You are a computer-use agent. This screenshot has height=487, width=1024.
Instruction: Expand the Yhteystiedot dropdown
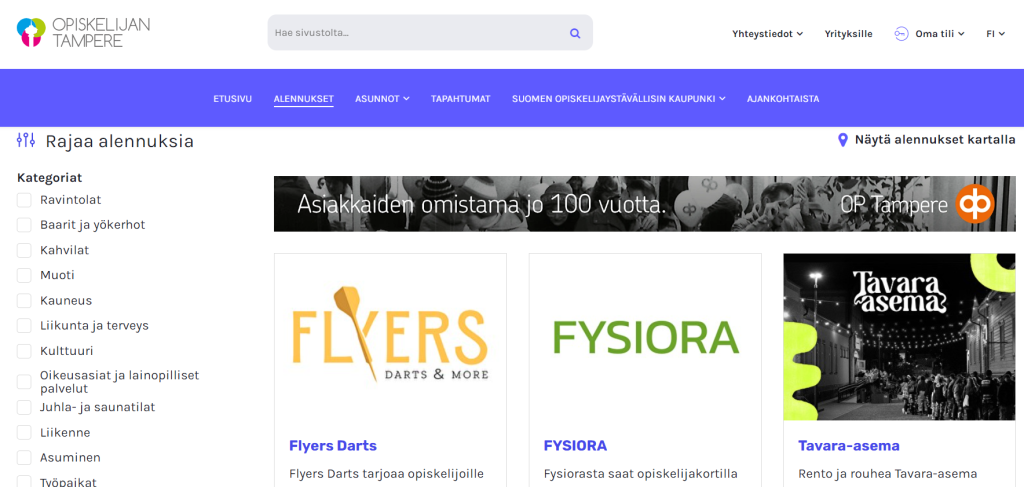pos(767,34)
